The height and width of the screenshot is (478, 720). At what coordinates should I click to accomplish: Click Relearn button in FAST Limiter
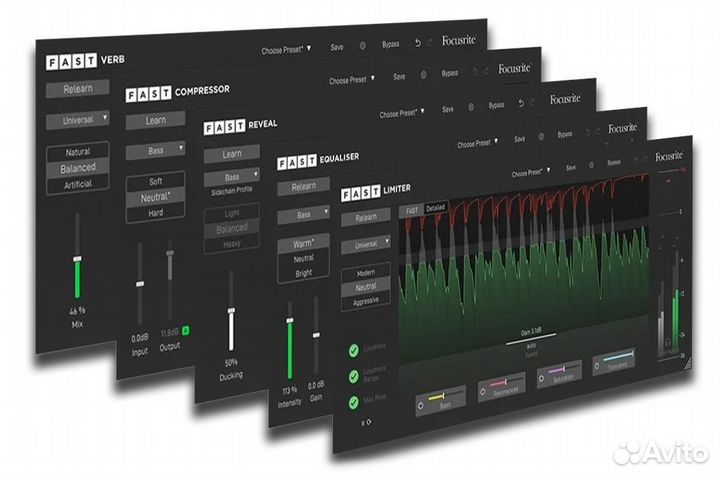pyautogui.click(x=366, y=217)
